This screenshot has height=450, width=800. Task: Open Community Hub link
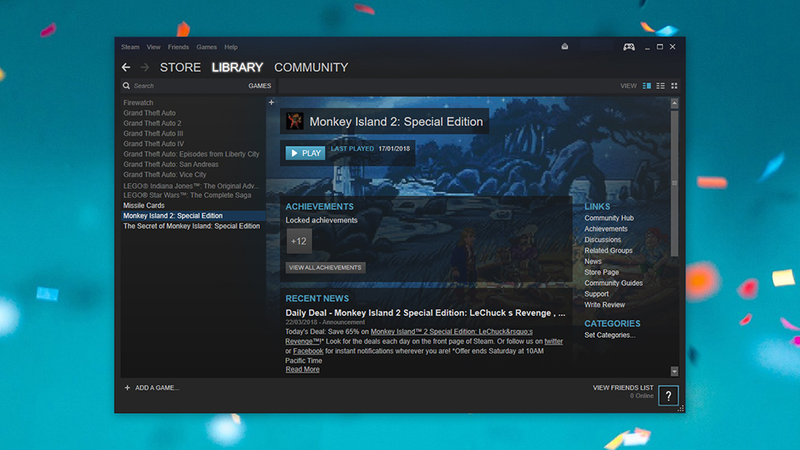pyautogui.click(x=609, y=218)
